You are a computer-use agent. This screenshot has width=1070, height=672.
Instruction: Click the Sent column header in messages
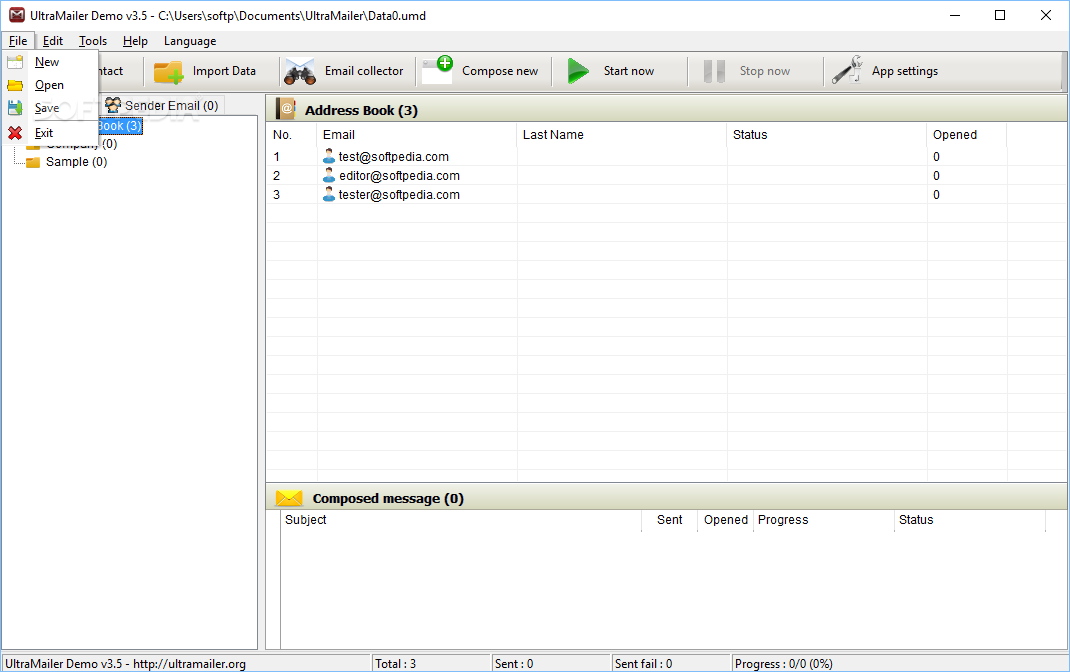669,520
